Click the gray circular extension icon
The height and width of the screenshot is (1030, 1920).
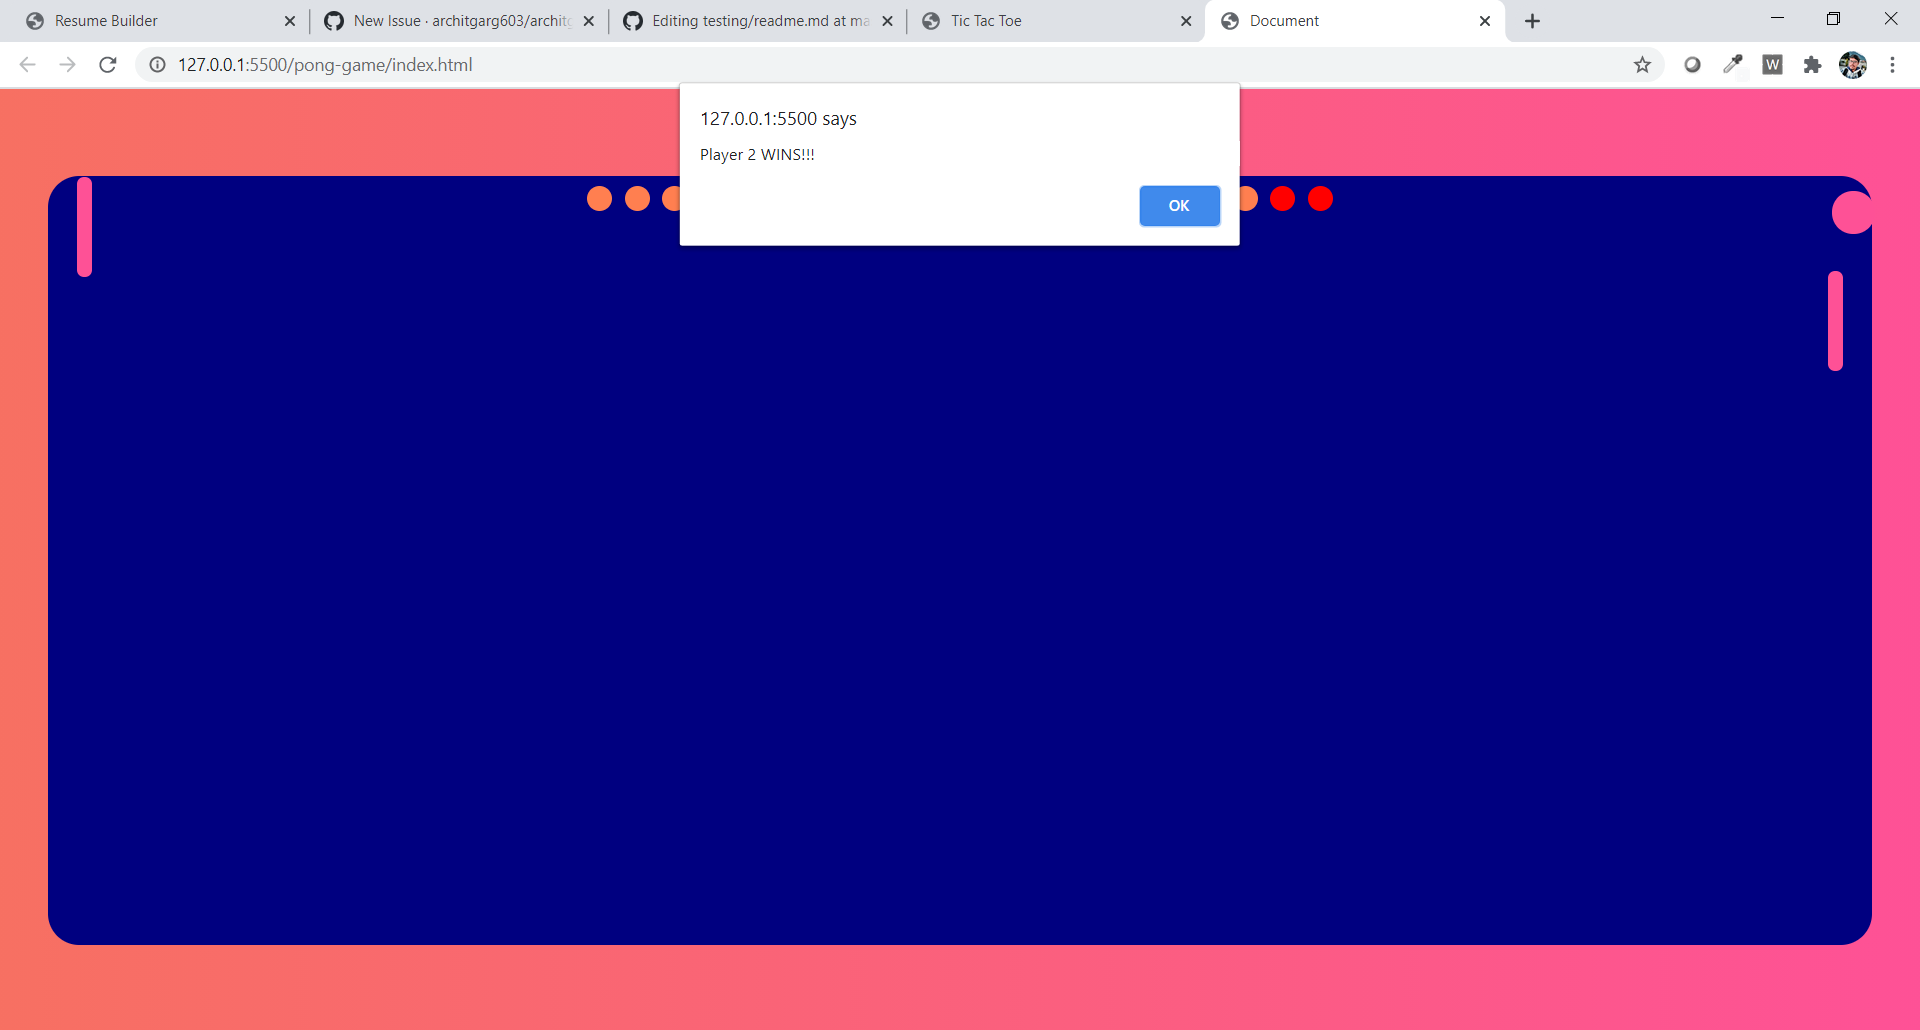click(1693, 64)
